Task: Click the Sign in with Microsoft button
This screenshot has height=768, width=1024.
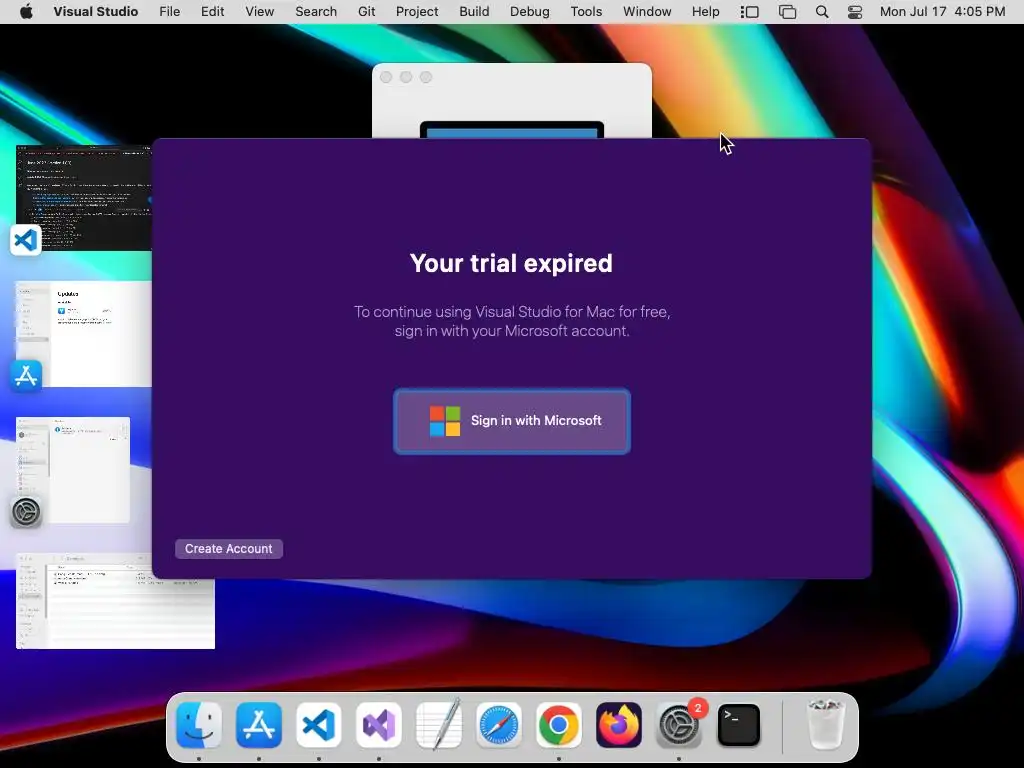Action: coord(512,421)
